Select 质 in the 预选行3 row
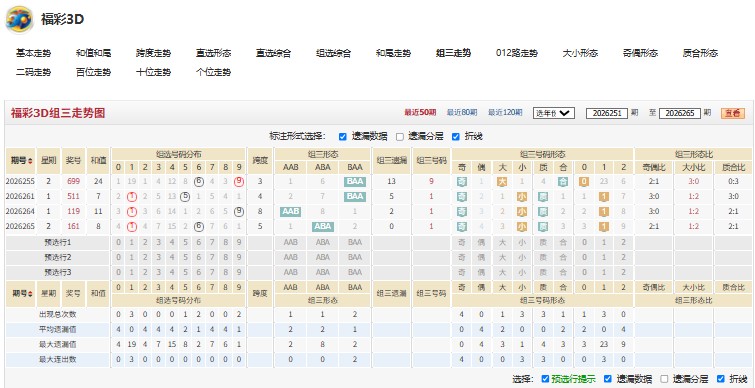This screenshot has width=755, height=388. tap(543, 272)
